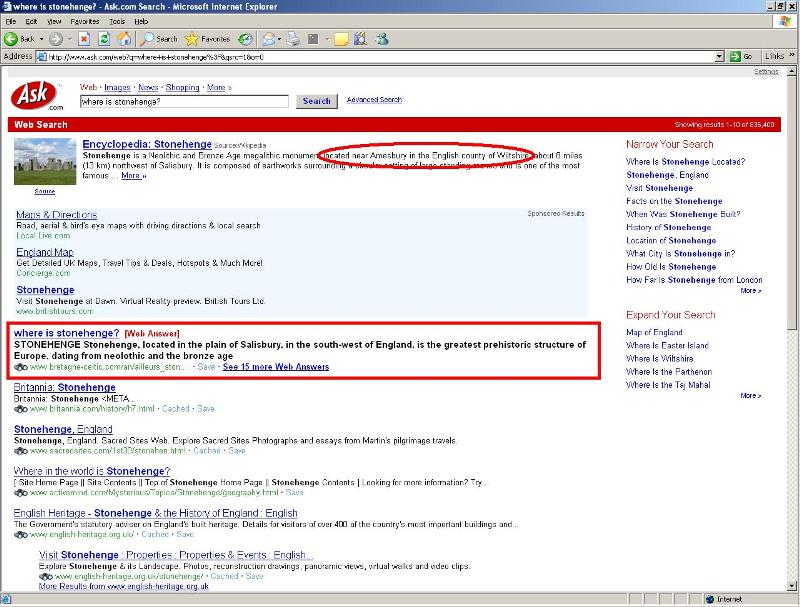Open the Search pane from the toolbar
This screenshot has height=607, width=800.
point(159,39)
